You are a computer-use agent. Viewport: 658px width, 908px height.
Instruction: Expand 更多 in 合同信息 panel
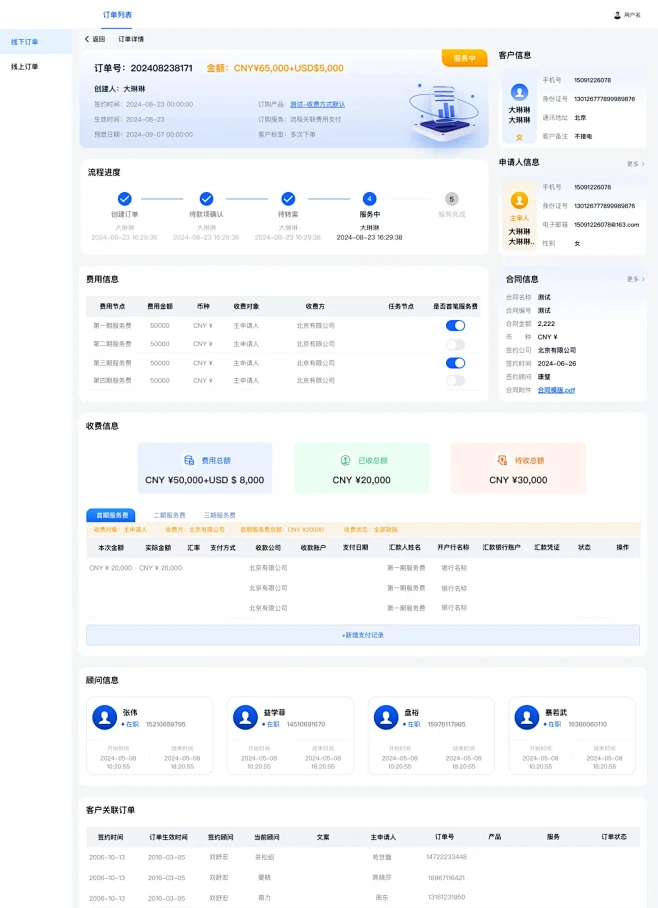point(635,279)
